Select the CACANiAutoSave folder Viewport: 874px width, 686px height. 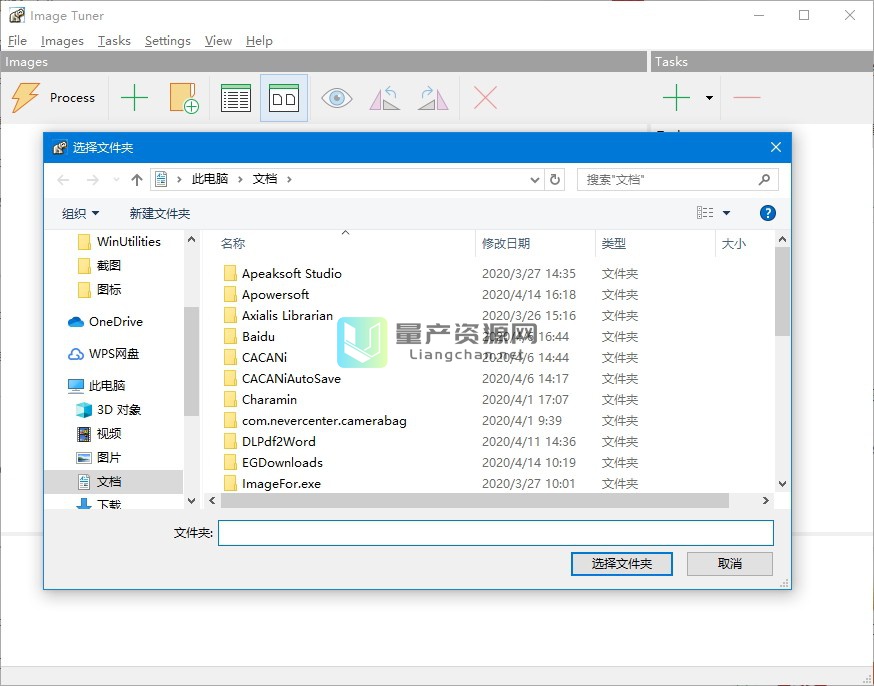(282, 379)
